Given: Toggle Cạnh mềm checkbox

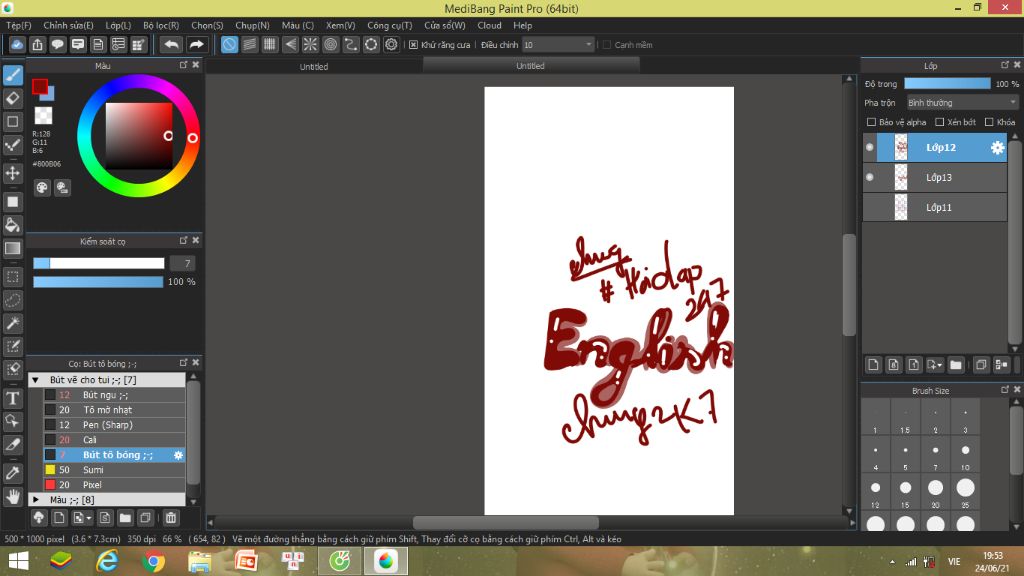Looking at the screenshot, I should [607, 45].
